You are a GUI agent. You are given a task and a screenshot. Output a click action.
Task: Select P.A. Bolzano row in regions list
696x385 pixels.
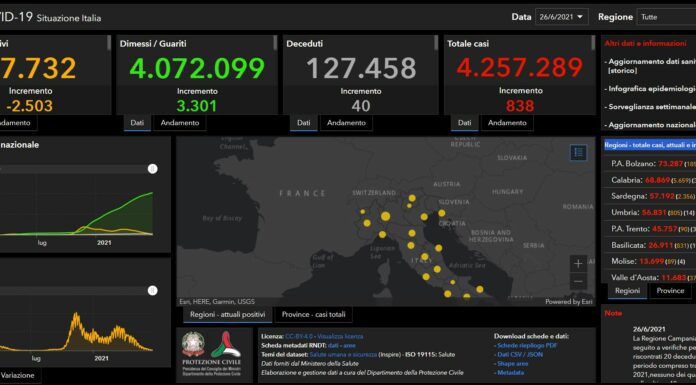[x=651, y=163]
